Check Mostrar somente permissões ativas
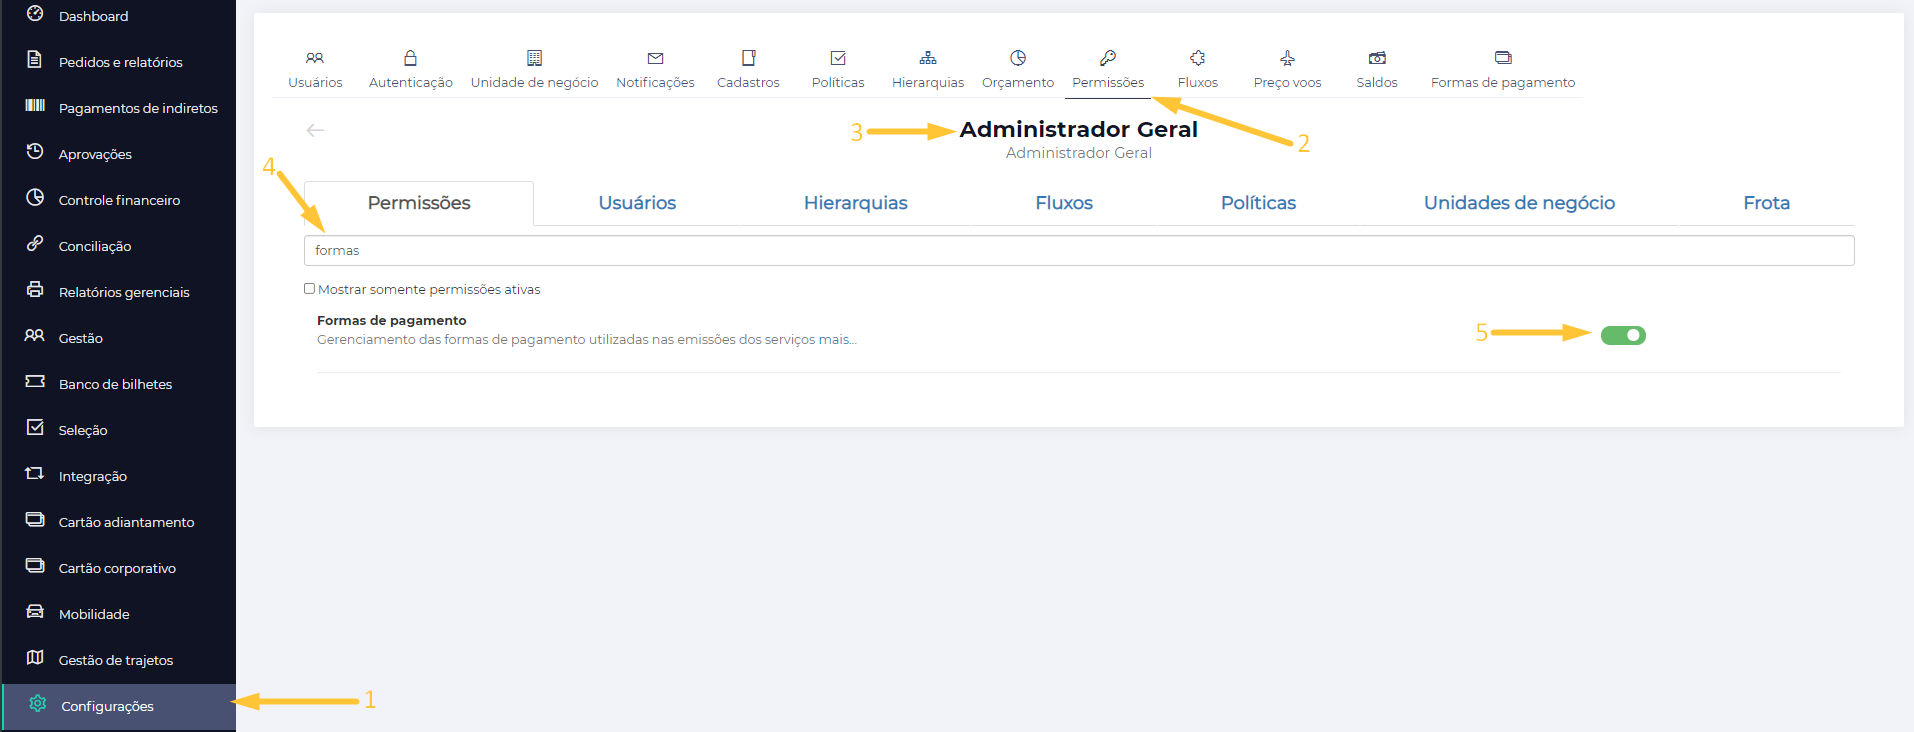The width and height of the screenshot is (1914, 732). click(310, 289)
